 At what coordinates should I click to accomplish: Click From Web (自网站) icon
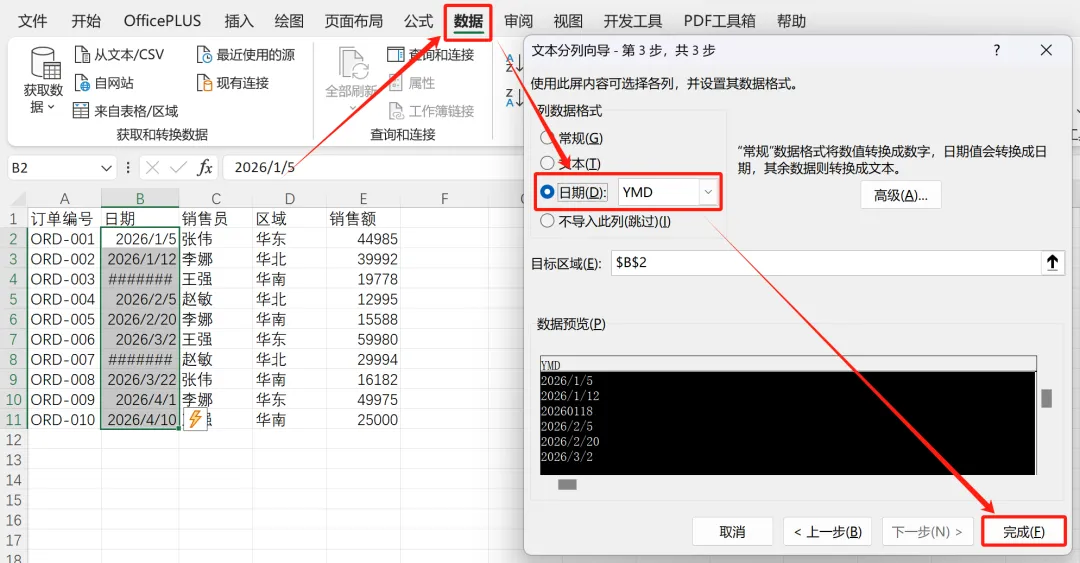coord(82,83)
